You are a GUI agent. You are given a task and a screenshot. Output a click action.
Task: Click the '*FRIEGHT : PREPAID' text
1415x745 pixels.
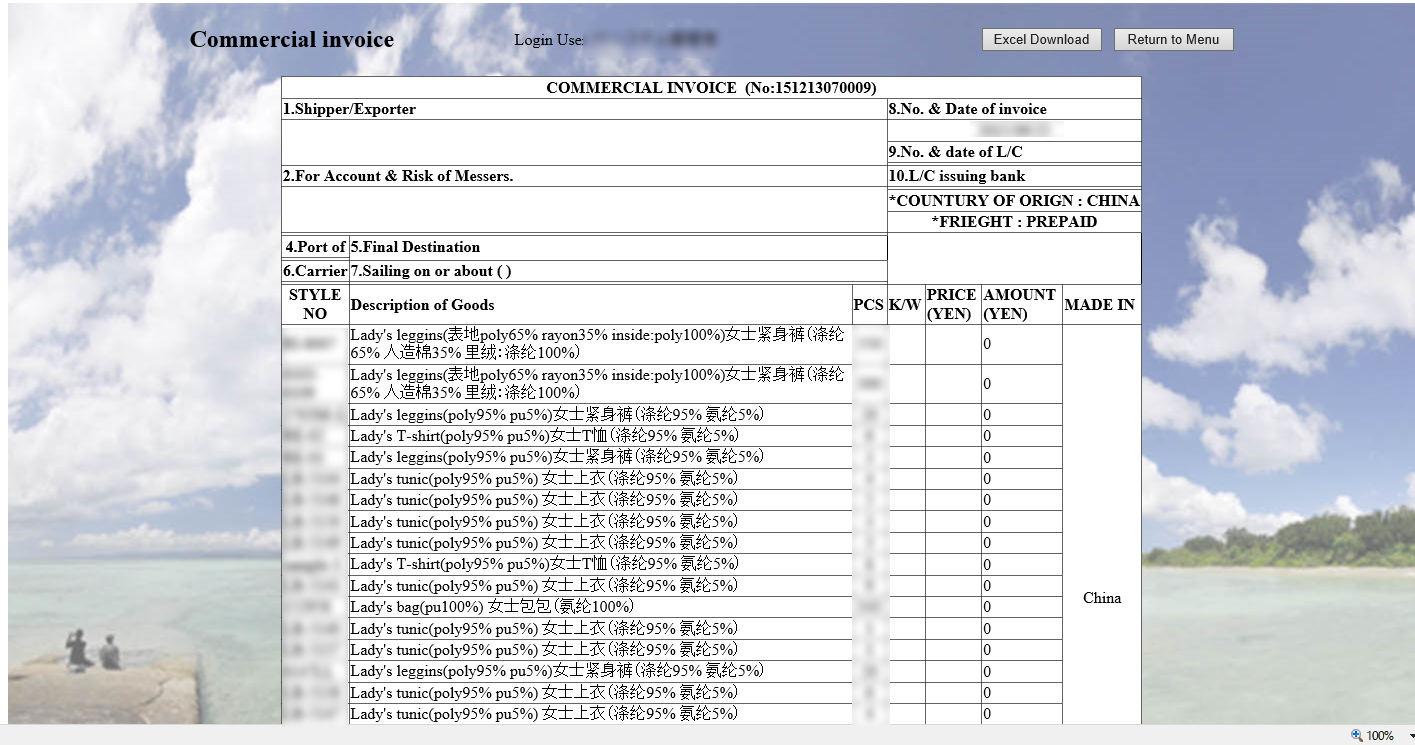(1014, 222)
